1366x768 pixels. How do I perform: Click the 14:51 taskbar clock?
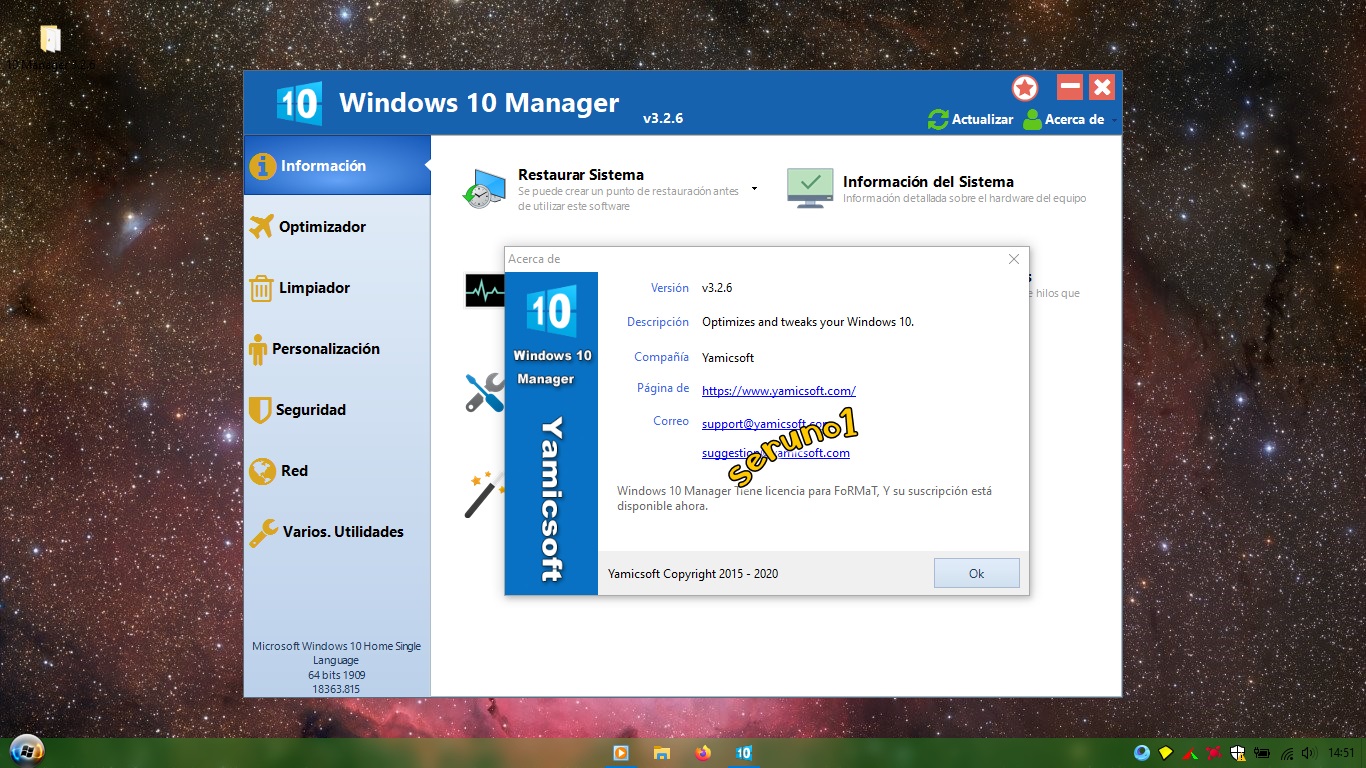(x=1342, y=752)
